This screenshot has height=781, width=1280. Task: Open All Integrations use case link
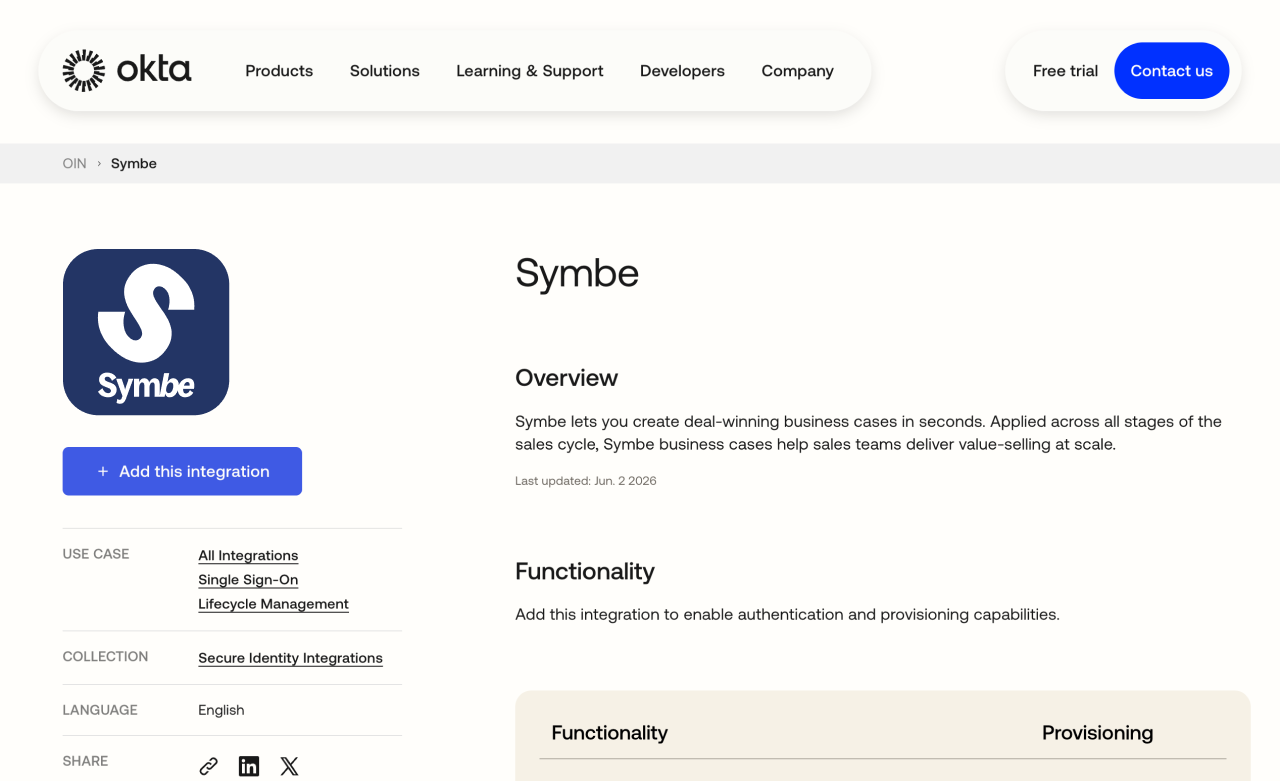point(248,556)
